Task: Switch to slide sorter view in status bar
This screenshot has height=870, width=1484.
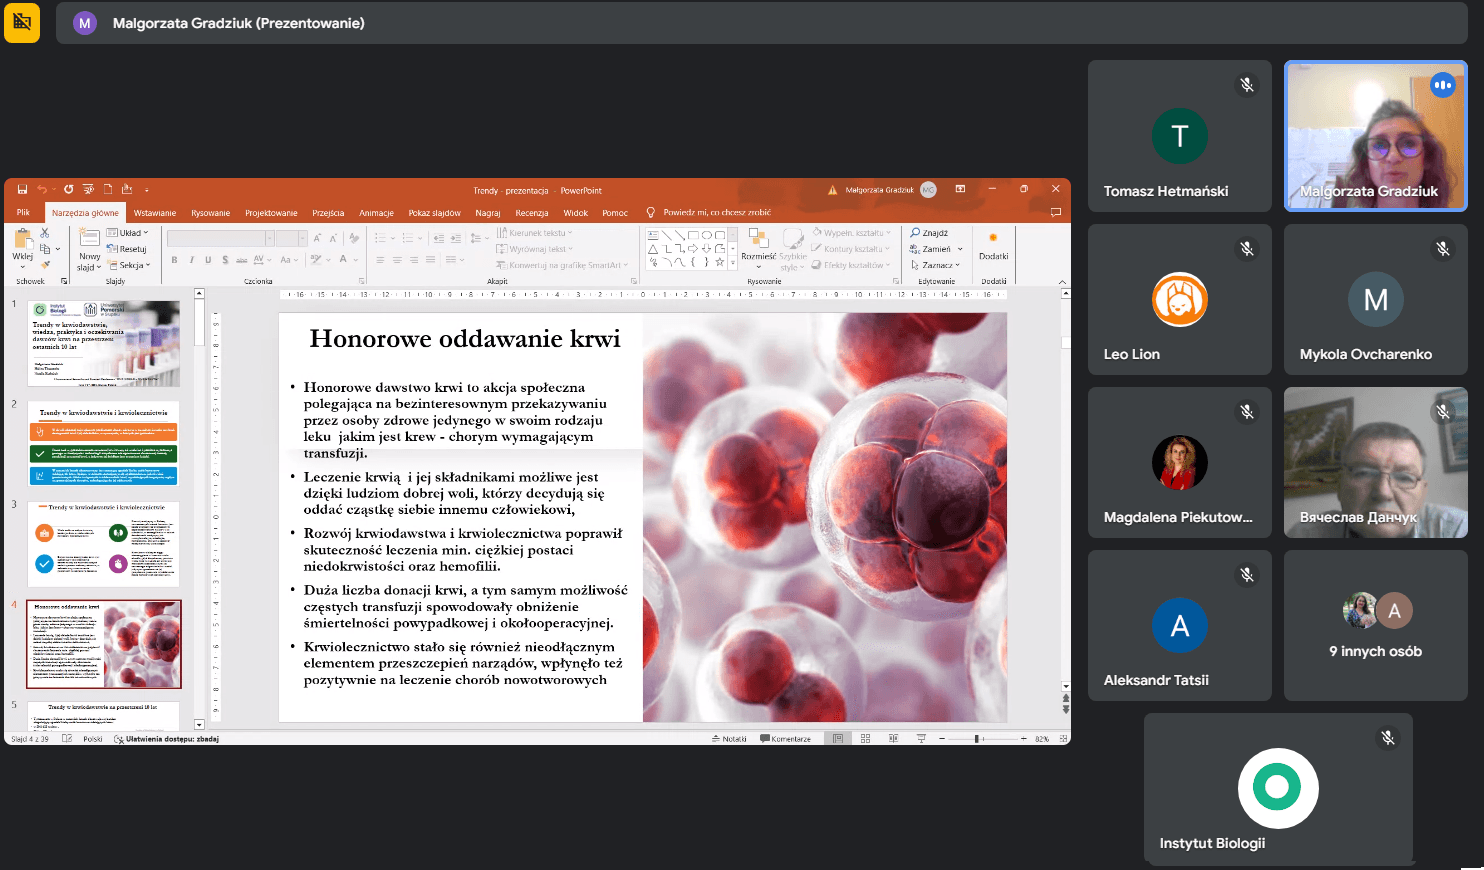Action: coord(865,739)
